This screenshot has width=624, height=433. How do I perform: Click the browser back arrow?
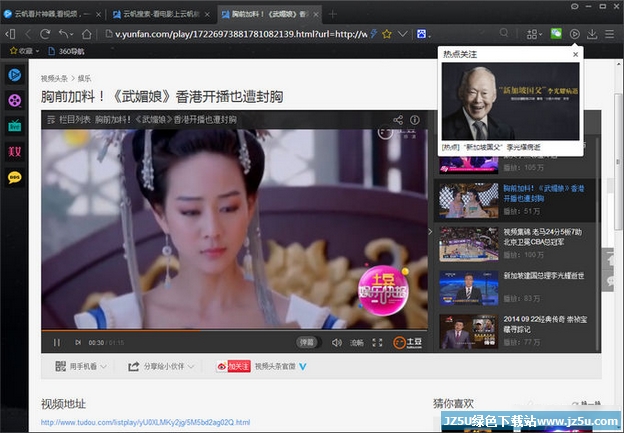pos(28,34)
